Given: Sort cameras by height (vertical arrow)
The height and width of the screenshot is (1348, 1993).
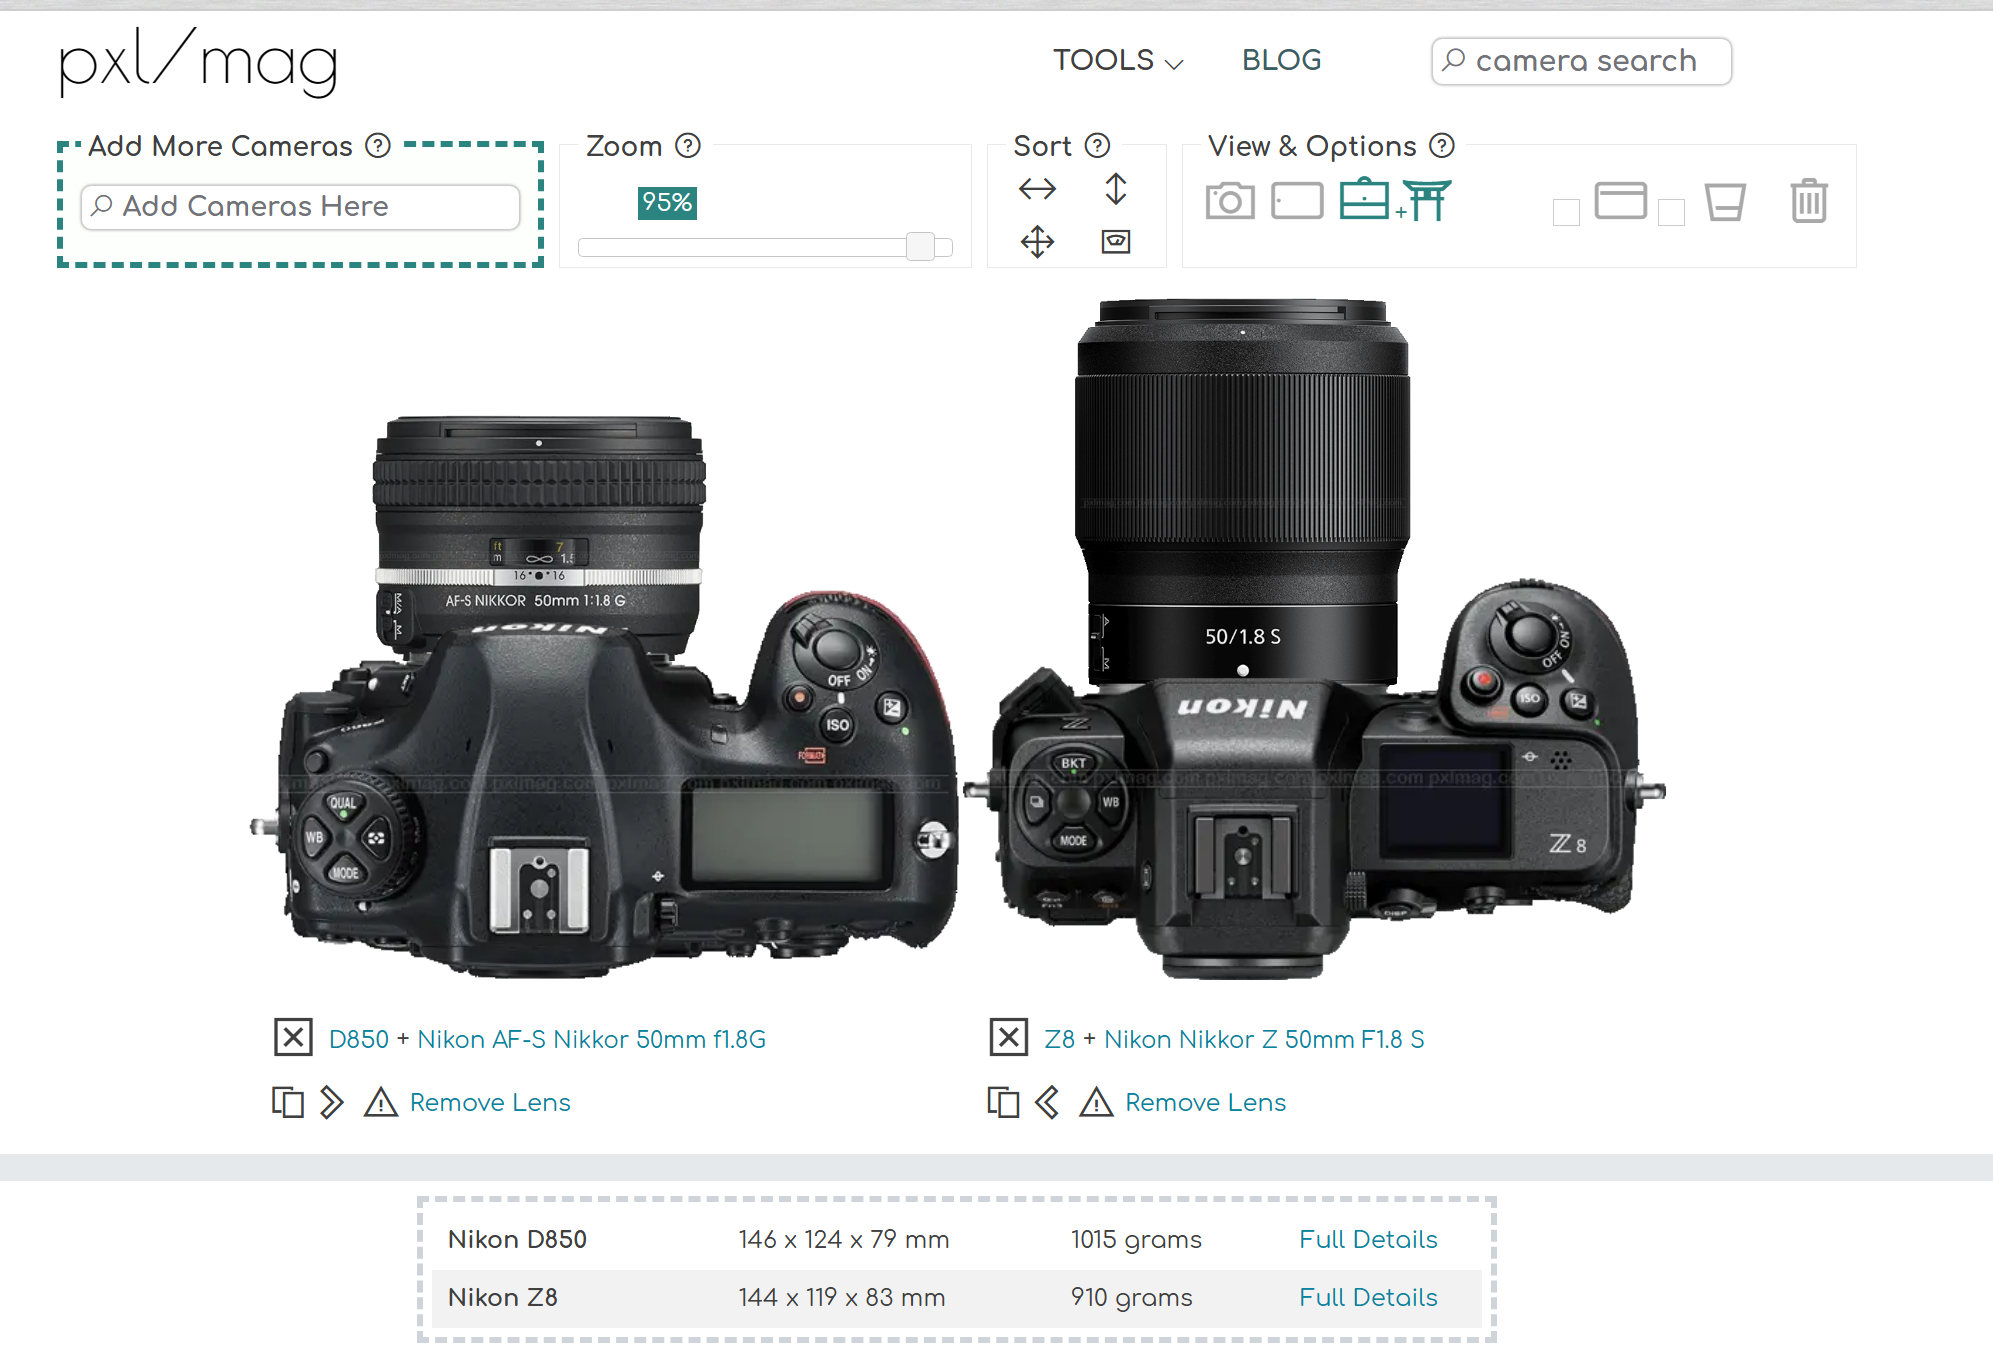Looking at the screenshot, I should 1116,188.
